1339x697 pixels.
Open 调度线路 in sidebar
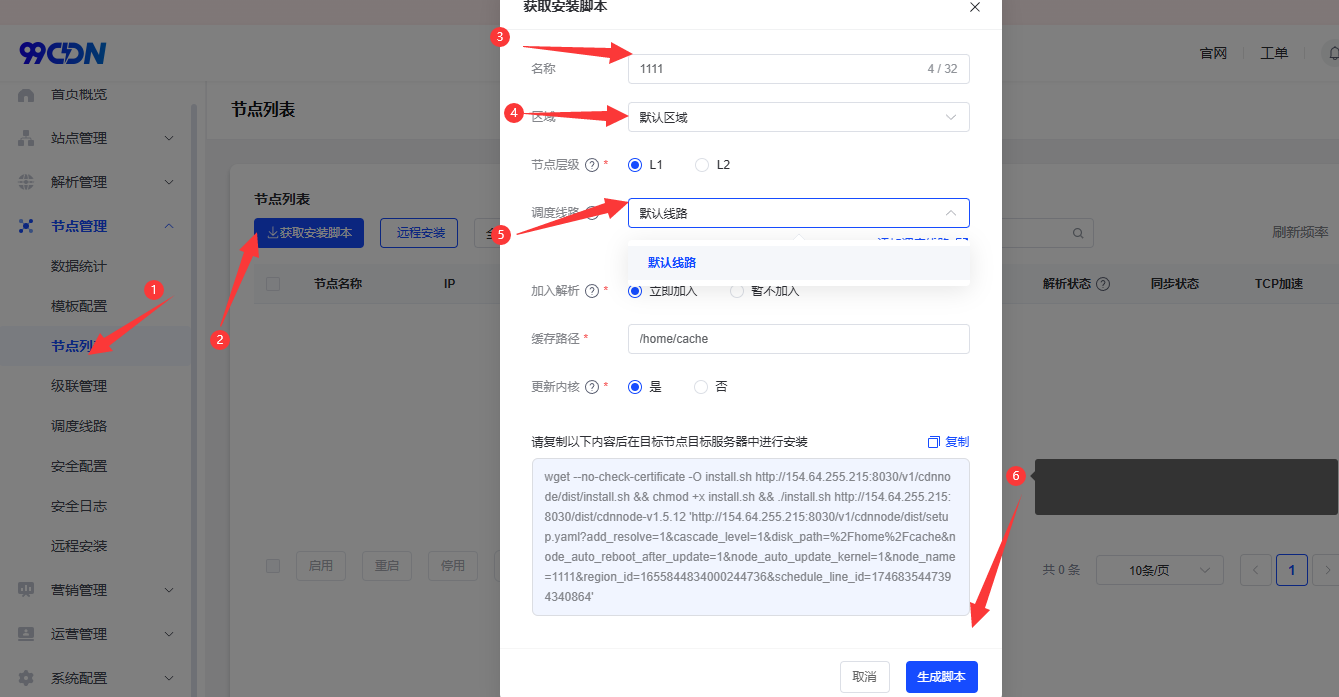click(79, 426)
